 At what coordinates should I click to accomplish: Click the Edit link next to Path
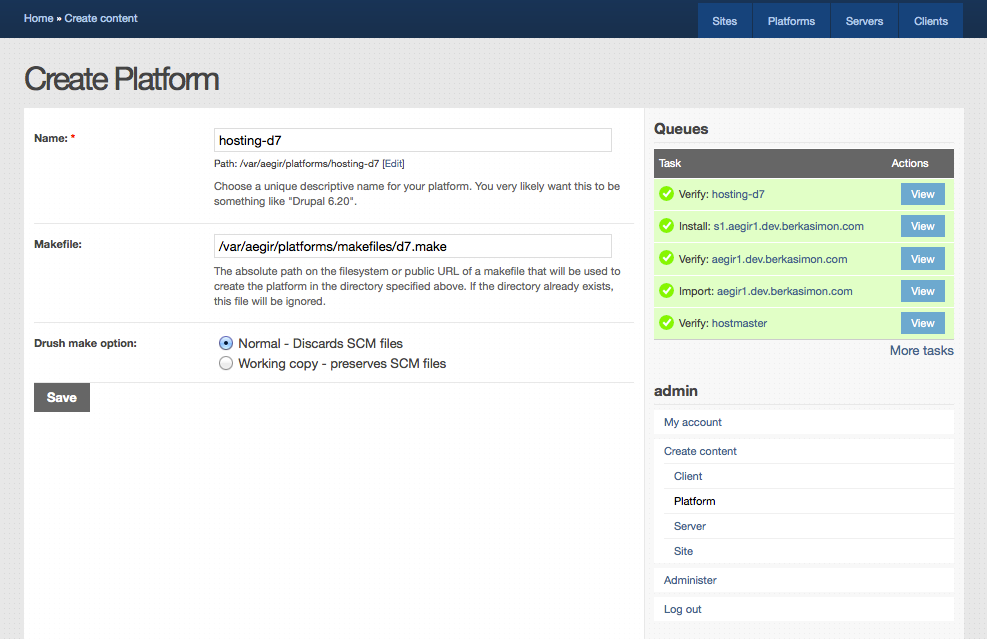(393, 164)
